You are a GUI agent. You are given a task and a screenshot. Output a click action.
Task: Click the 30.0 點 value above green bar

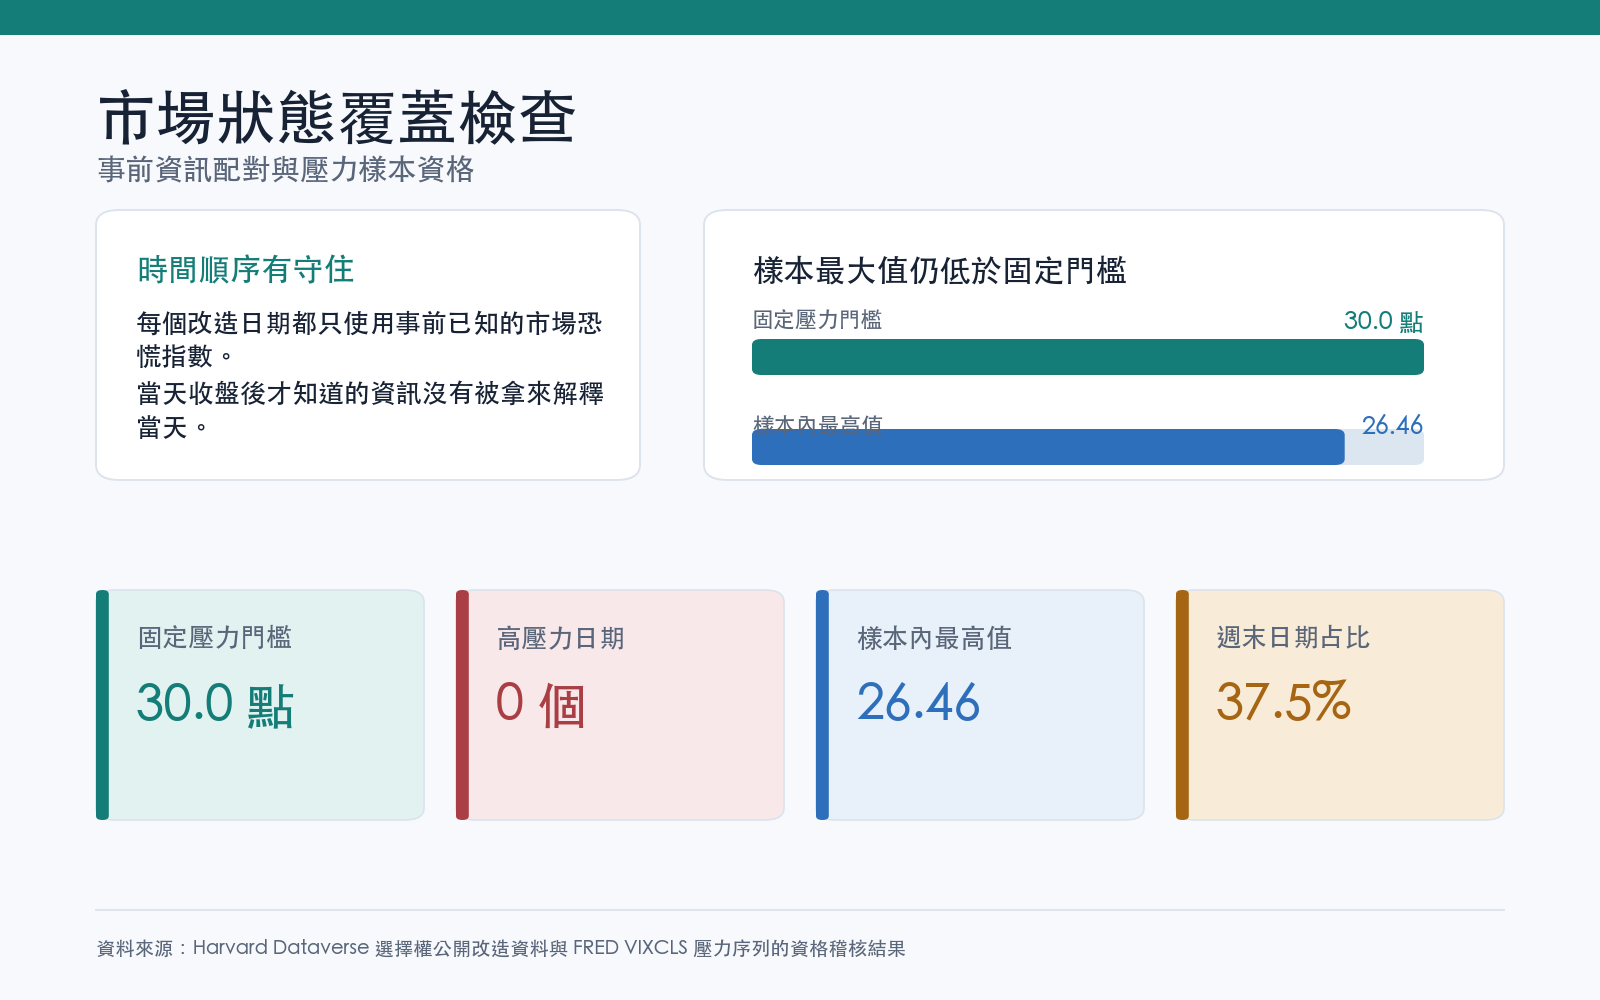1383,321
